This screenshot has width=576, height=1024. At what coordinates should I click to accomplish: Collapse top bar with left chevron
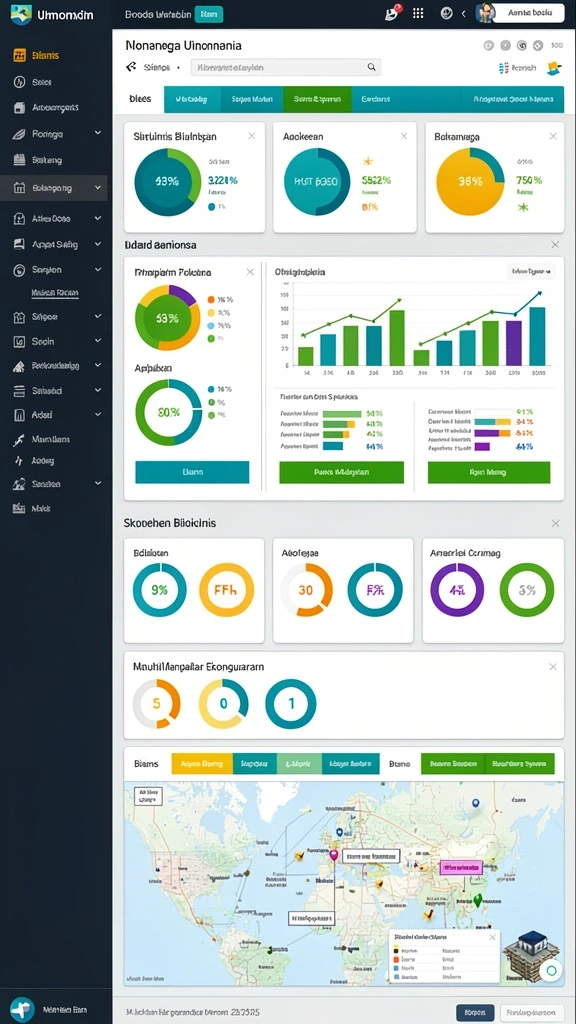tap(464, 13)
